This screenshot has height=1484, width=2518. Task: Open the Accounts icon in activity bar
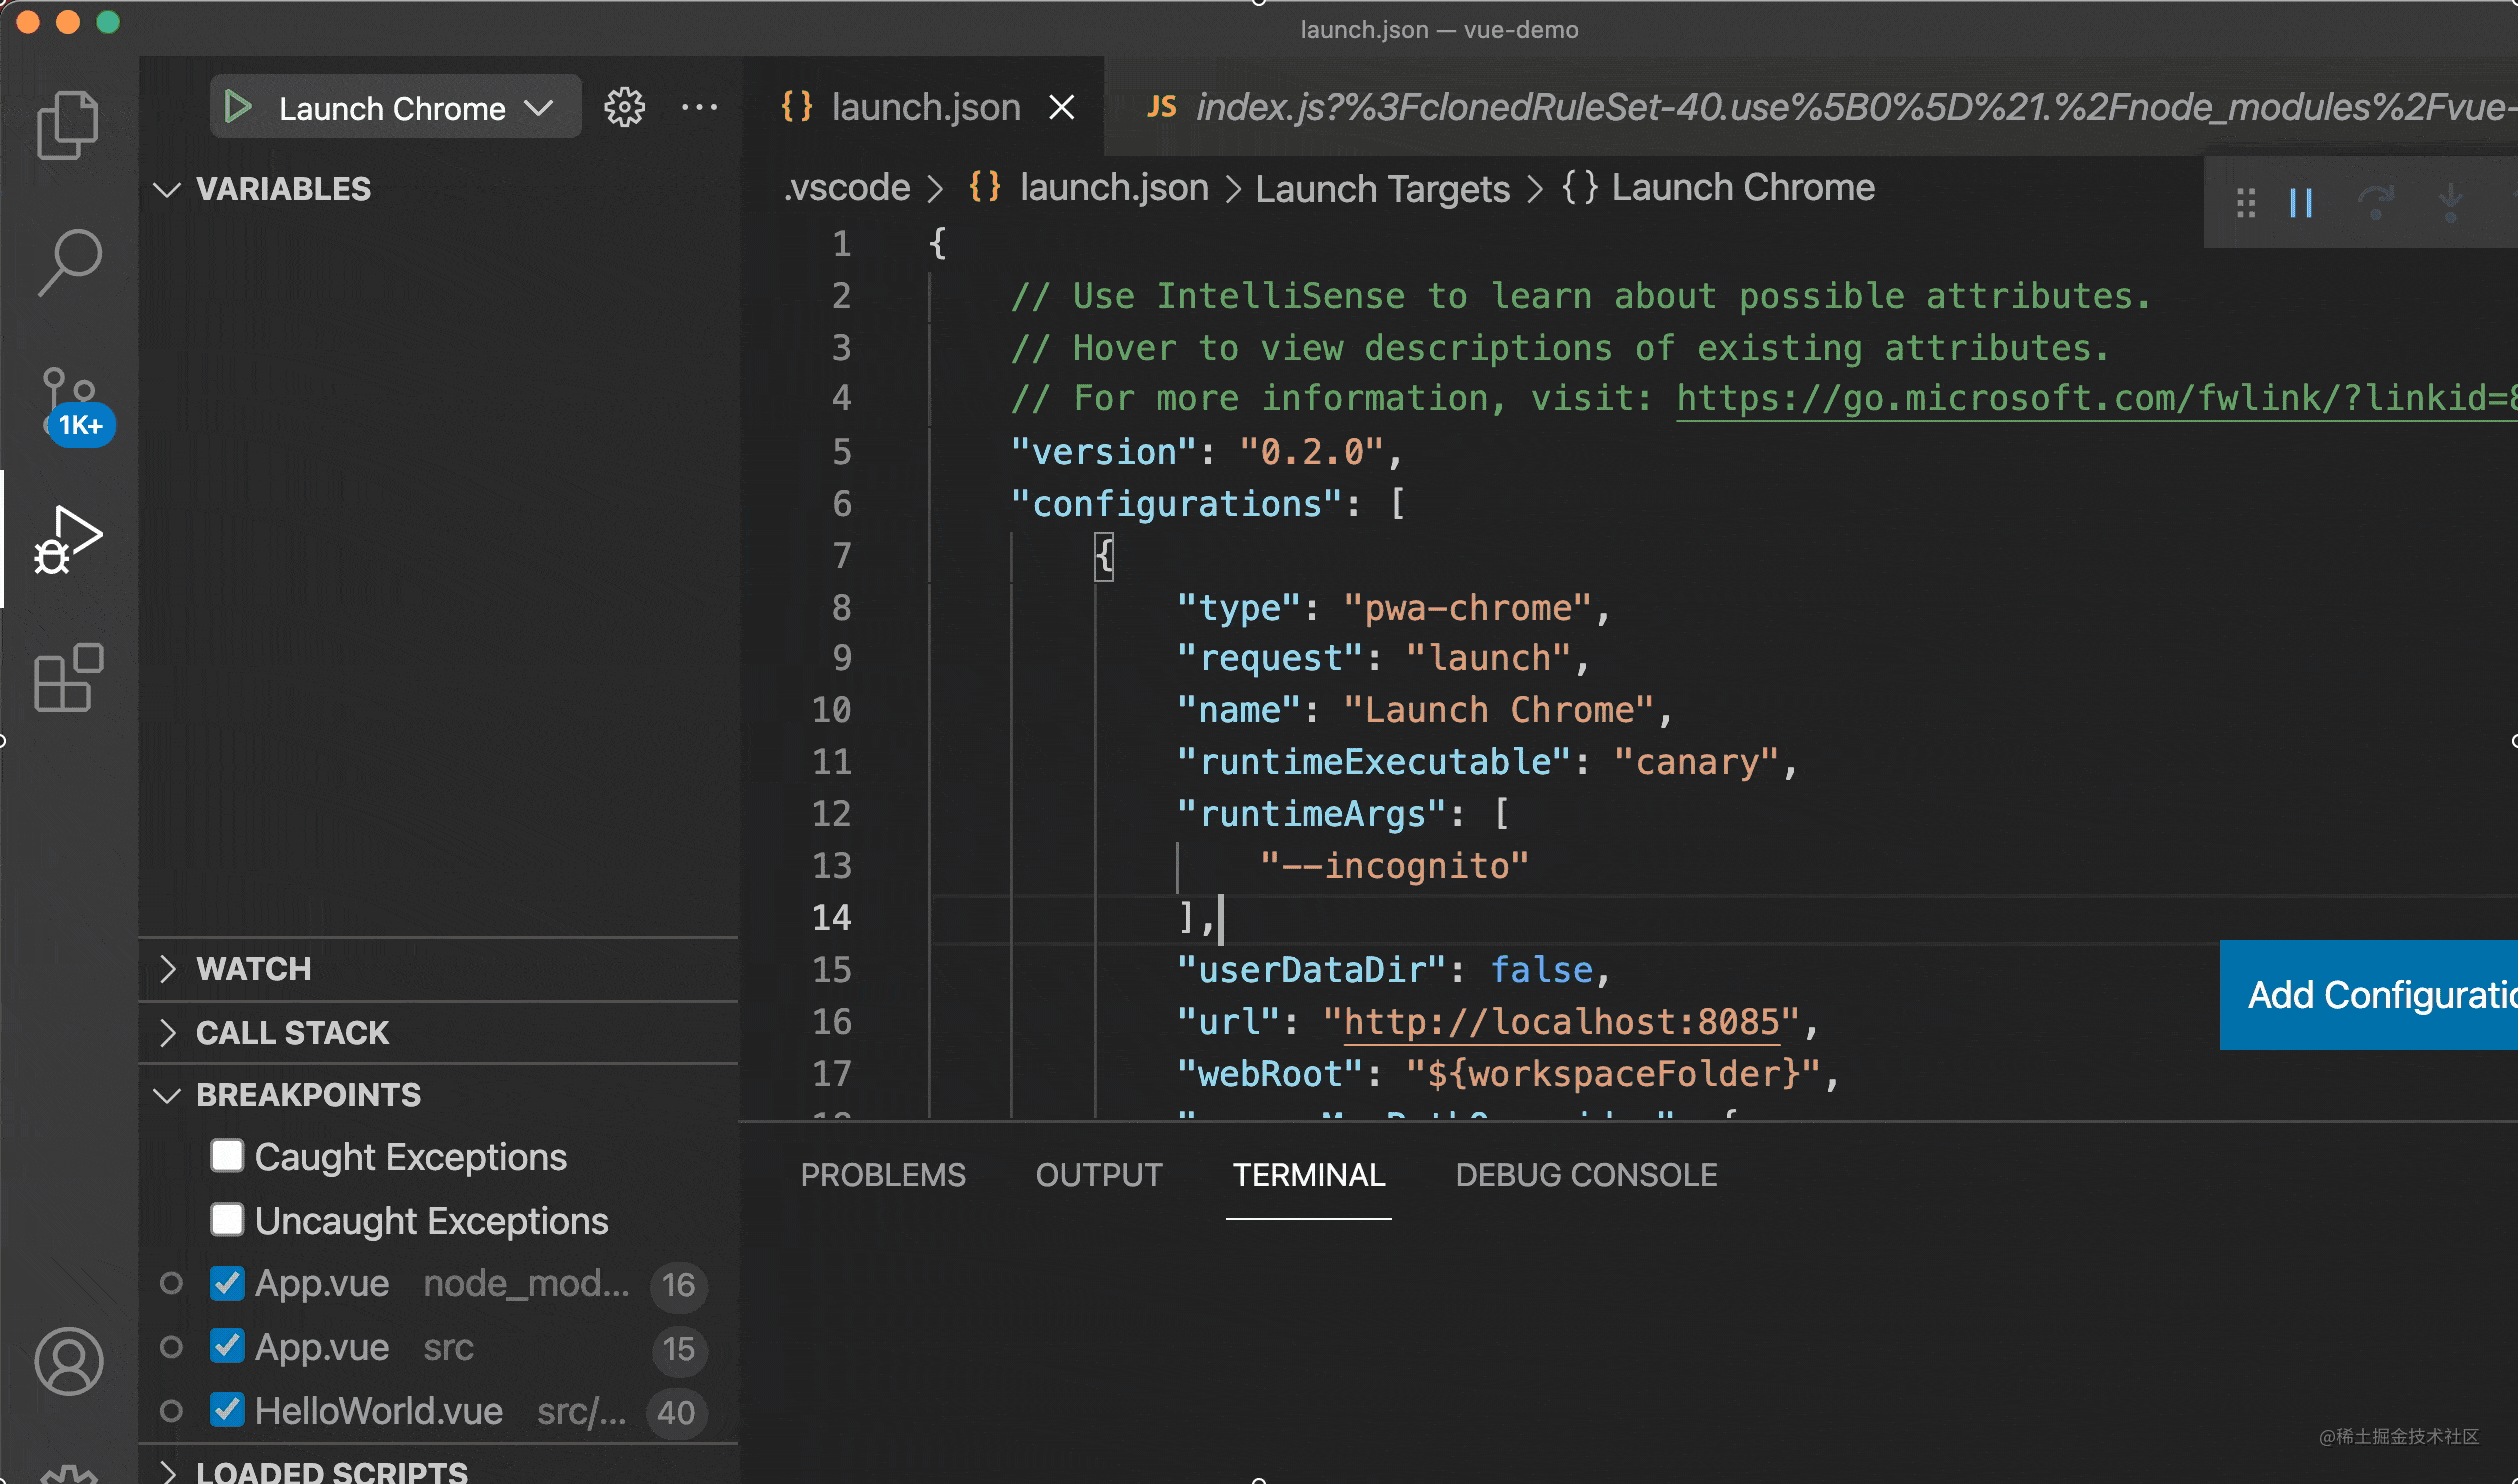pos(69,1361)
